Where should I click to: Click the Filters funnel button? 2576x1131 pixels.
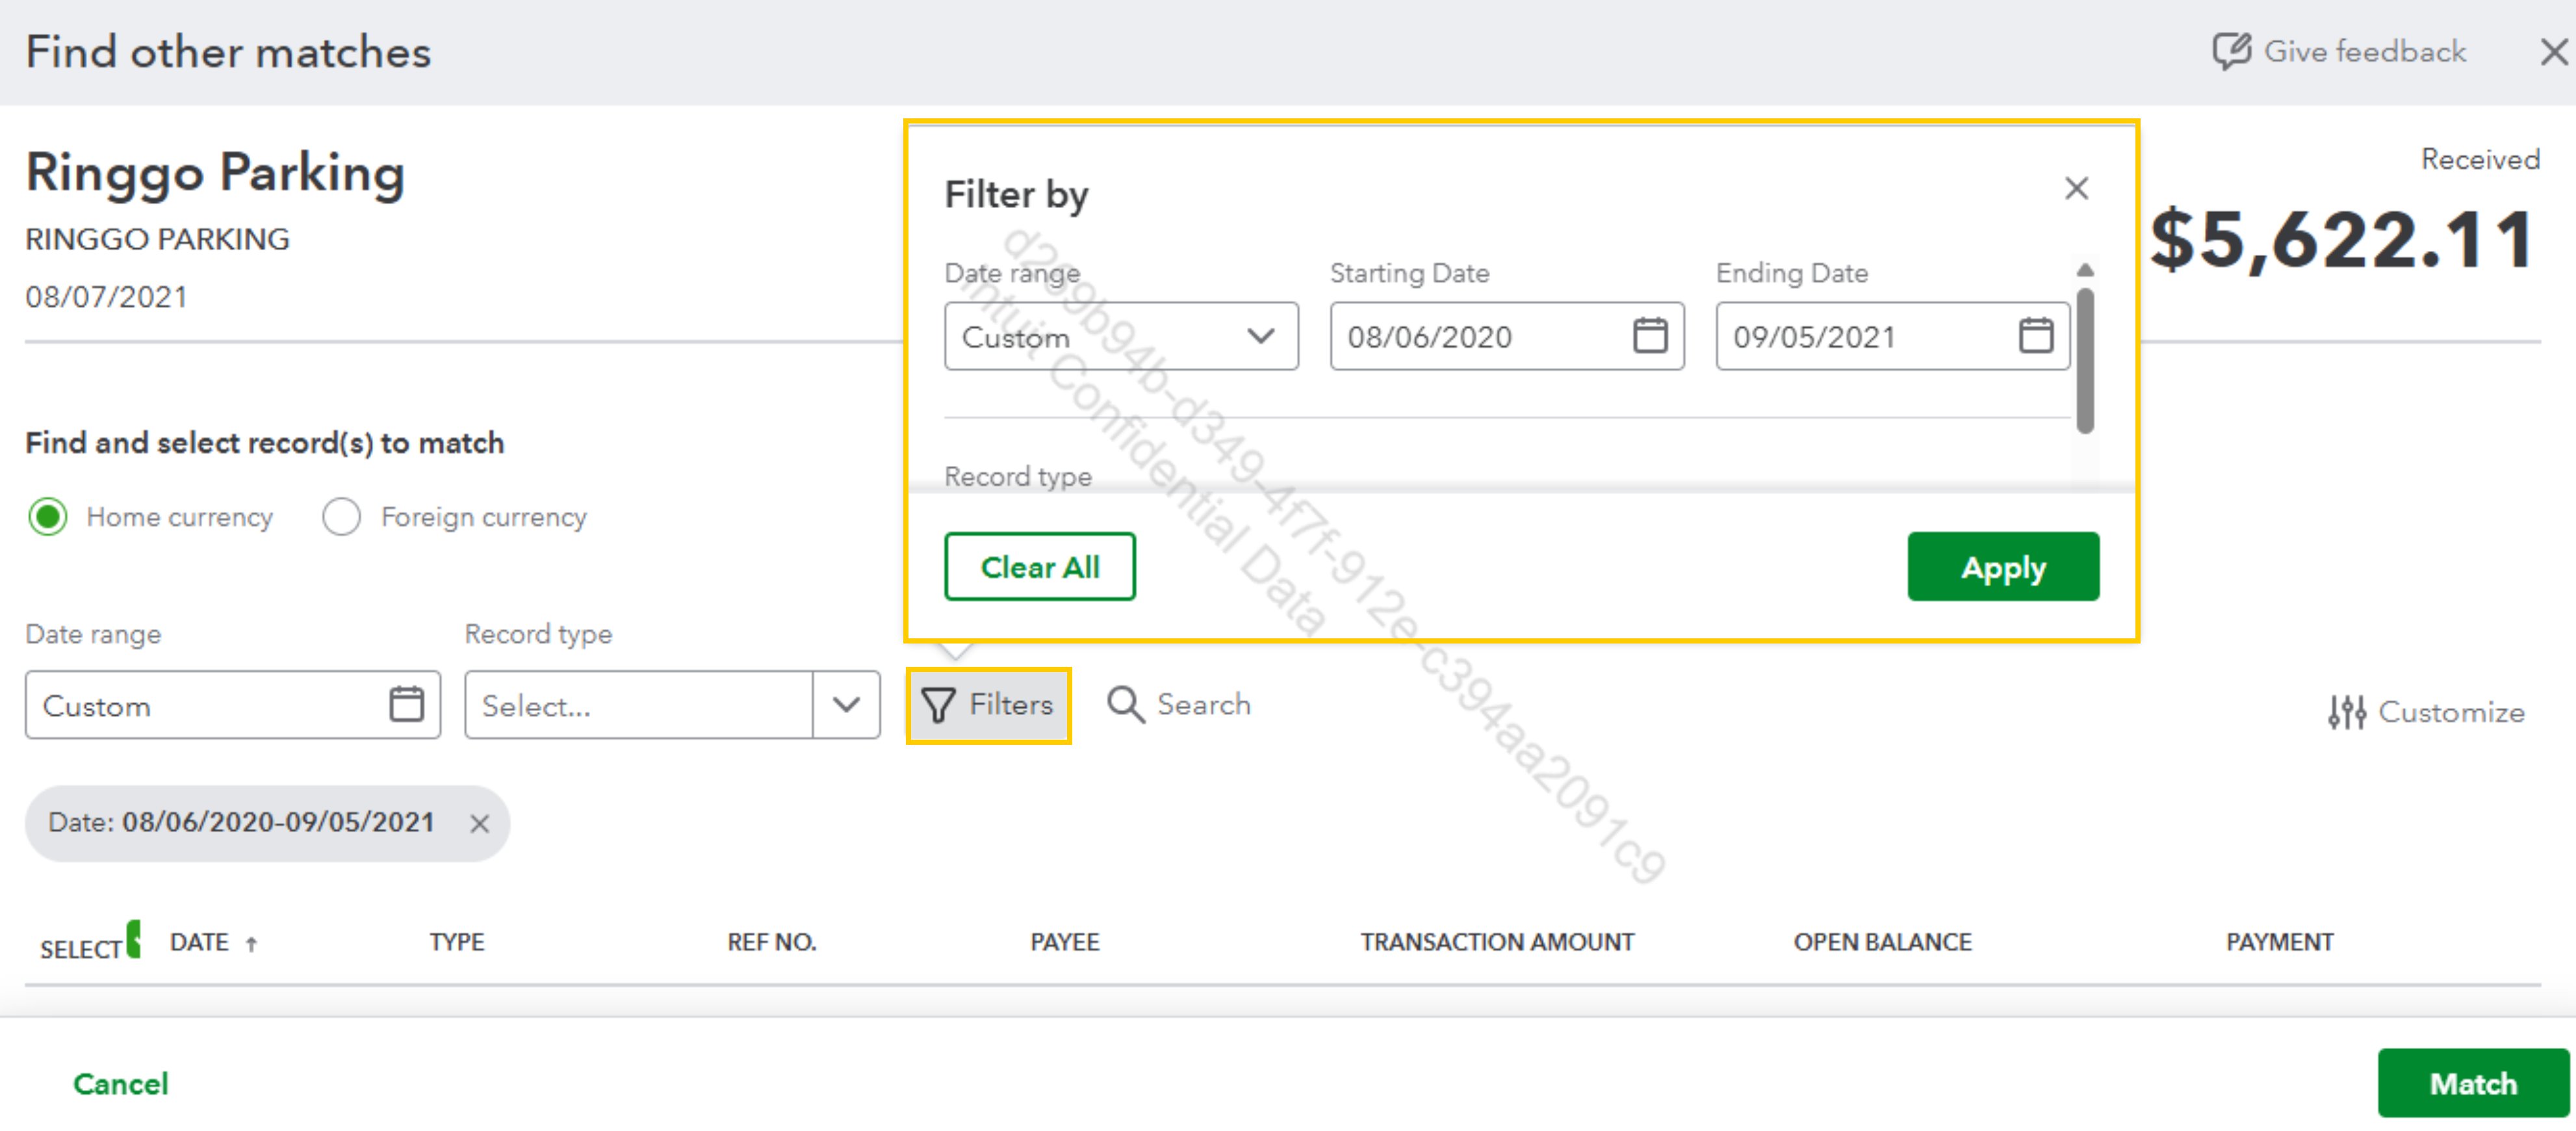[x=988, y=705]
